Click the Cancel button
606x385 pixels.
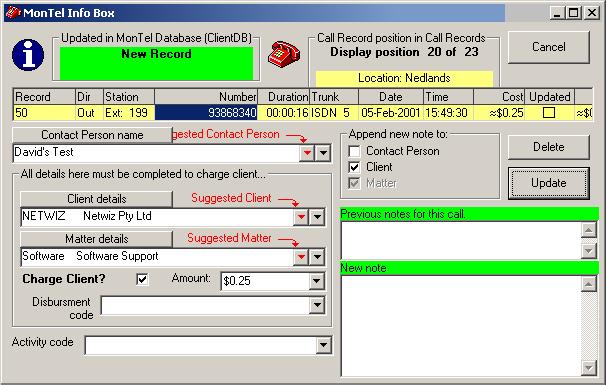548,47
